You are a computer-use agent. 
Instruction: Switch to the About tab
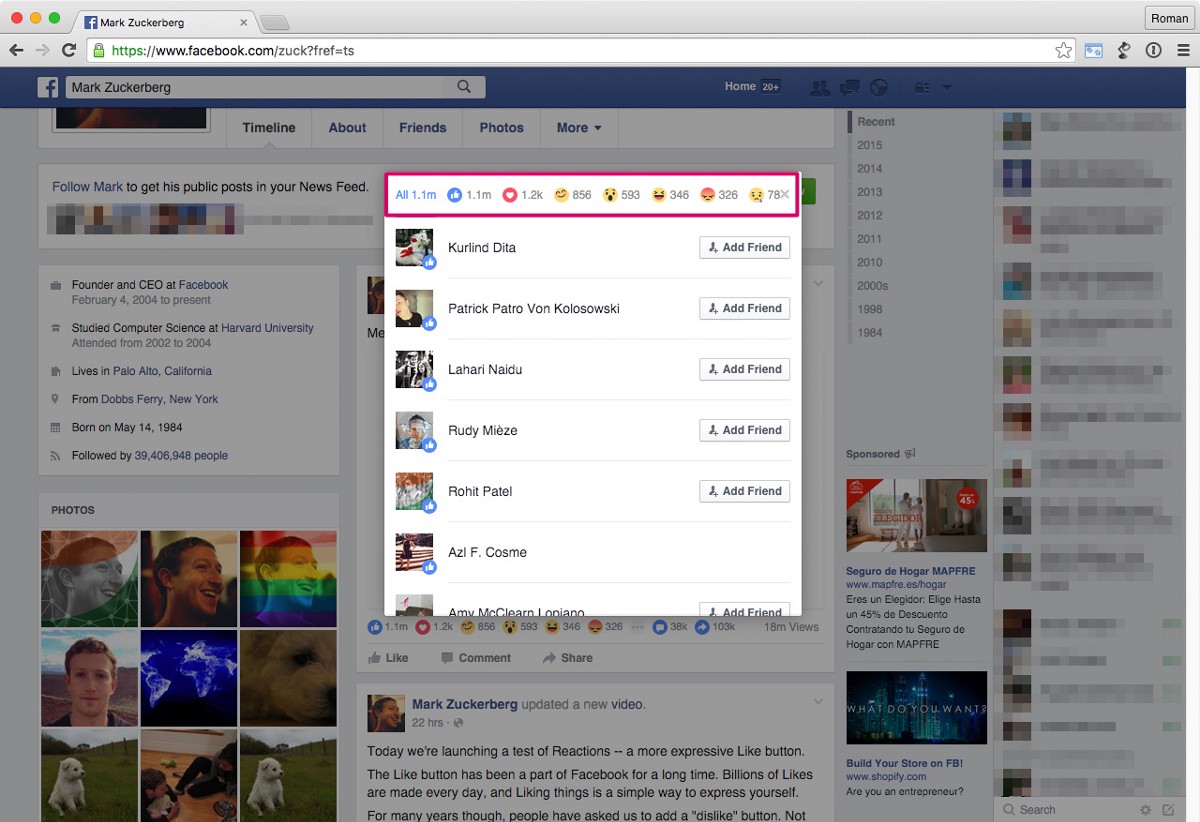pos(347,128)
